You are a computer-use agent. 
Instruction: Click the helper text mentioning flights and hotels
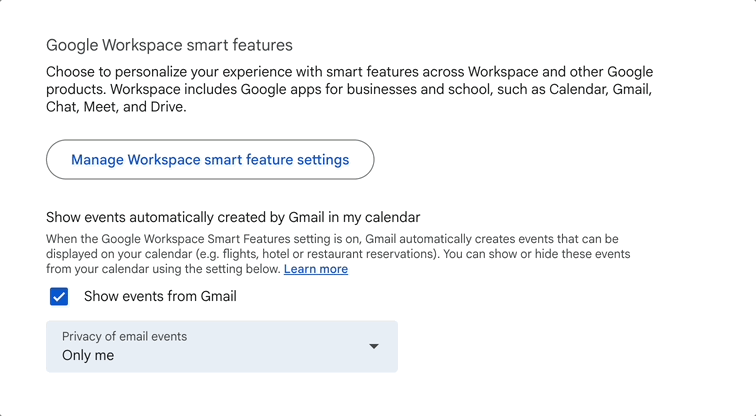pos(338,254)
